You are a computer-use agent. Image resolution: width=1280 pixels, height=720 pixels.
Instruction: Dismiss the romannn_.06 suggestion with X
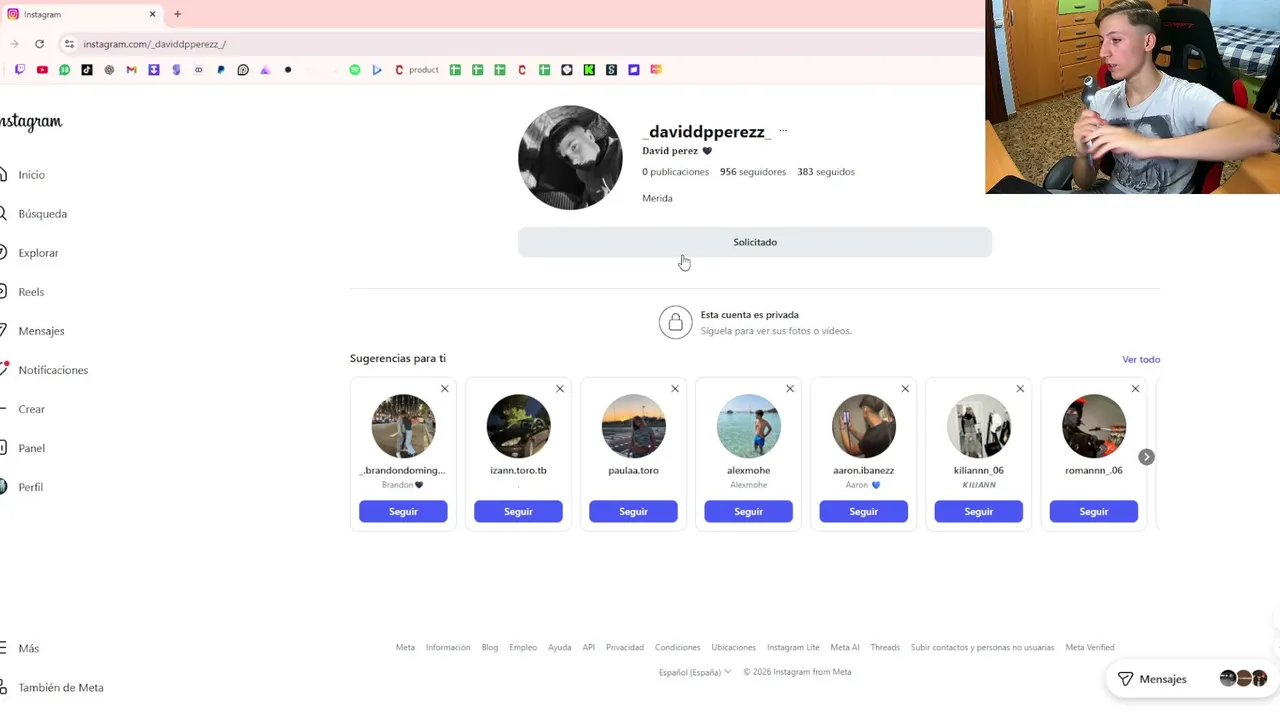pyautogui.click(x=1135, y=389)
